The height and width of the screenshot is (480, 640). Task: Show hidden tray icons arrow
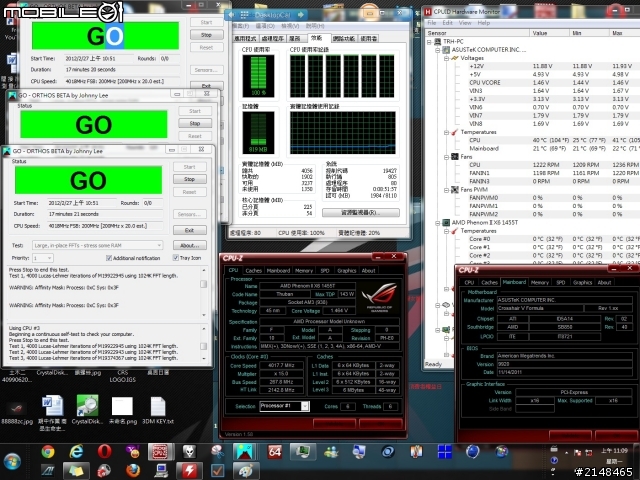566,453
